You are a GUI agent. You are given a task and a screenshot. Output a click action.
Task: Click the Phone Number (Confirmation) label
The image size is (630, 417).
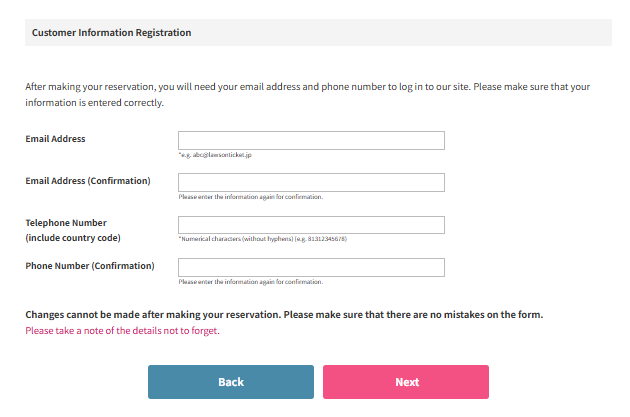click(x=90, y=266)
